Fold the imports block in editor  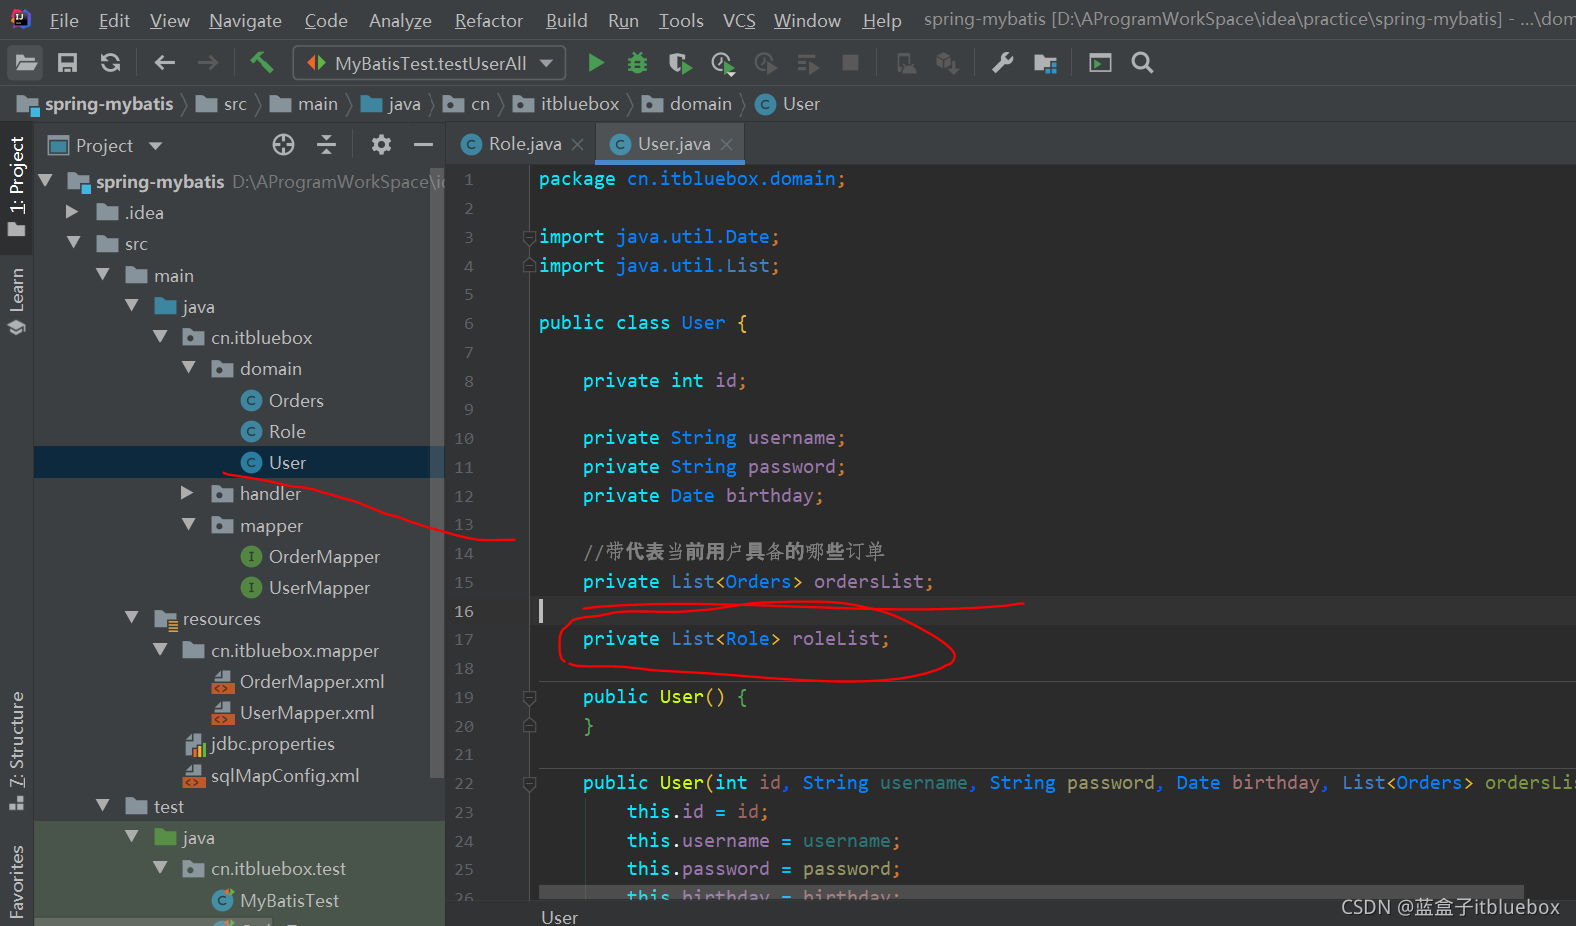(x=529, y=237)
